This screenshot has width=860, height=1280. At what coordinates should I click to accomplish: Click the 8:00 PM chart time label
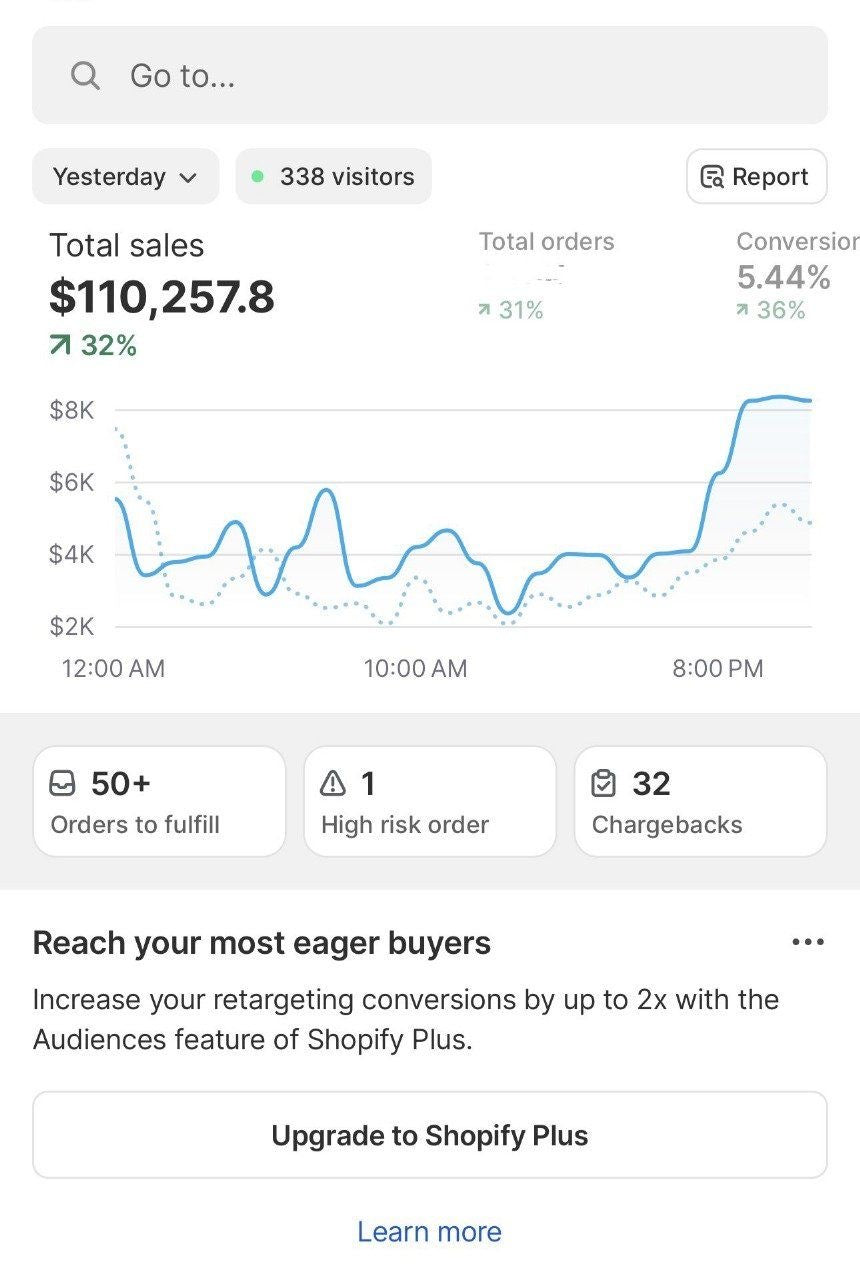point(717,668)
